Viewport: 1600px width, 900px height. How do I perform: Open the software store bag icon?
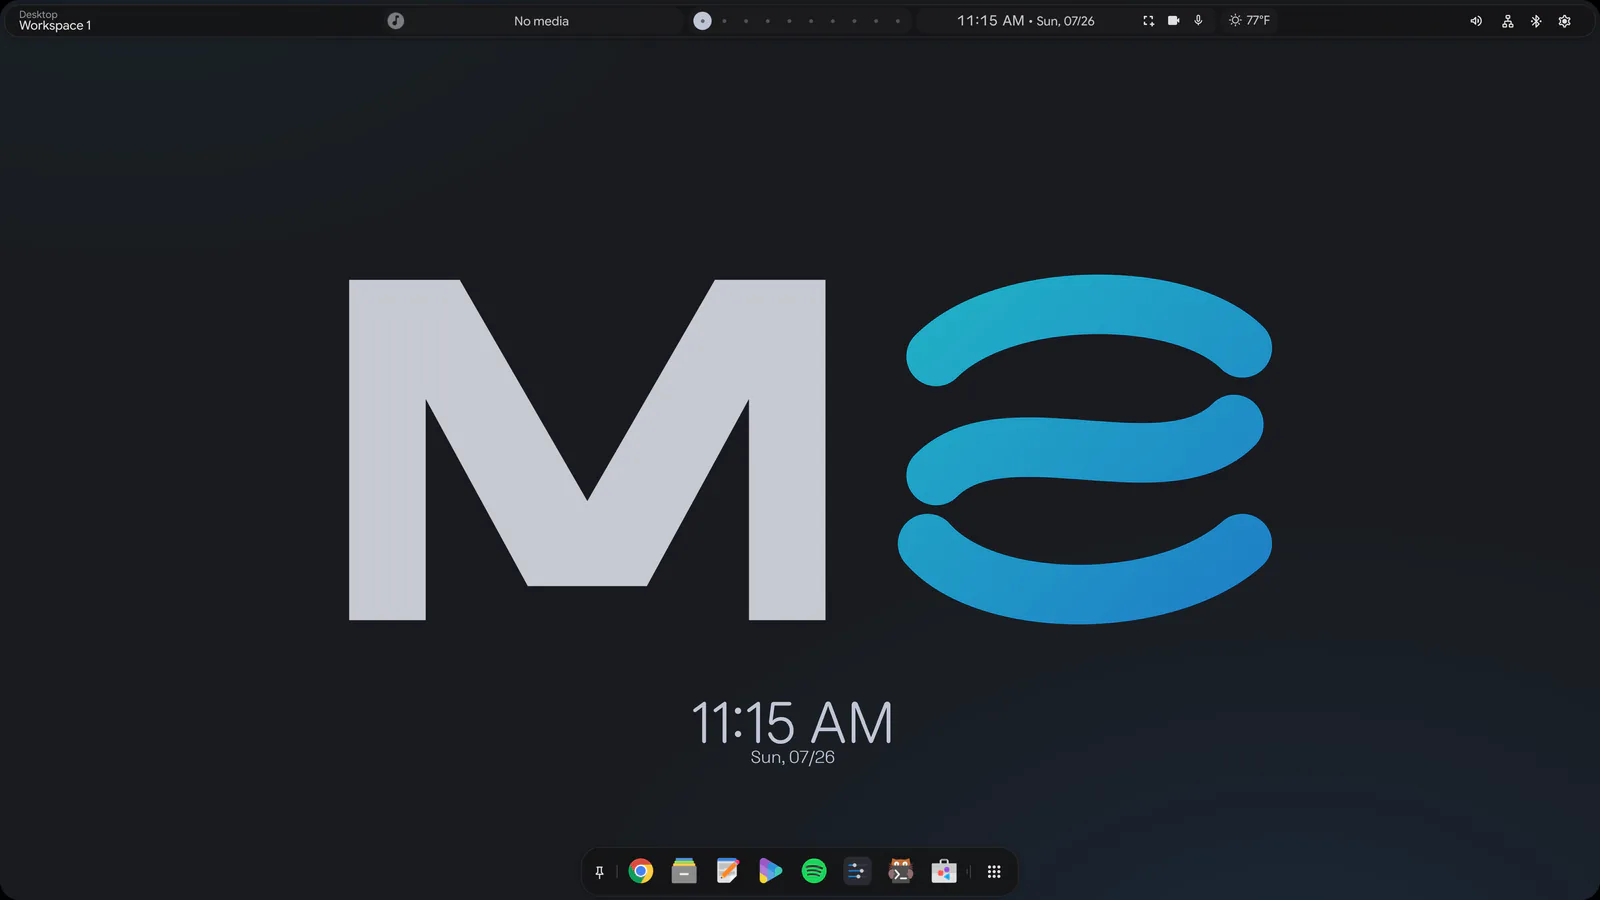(944, 871)
